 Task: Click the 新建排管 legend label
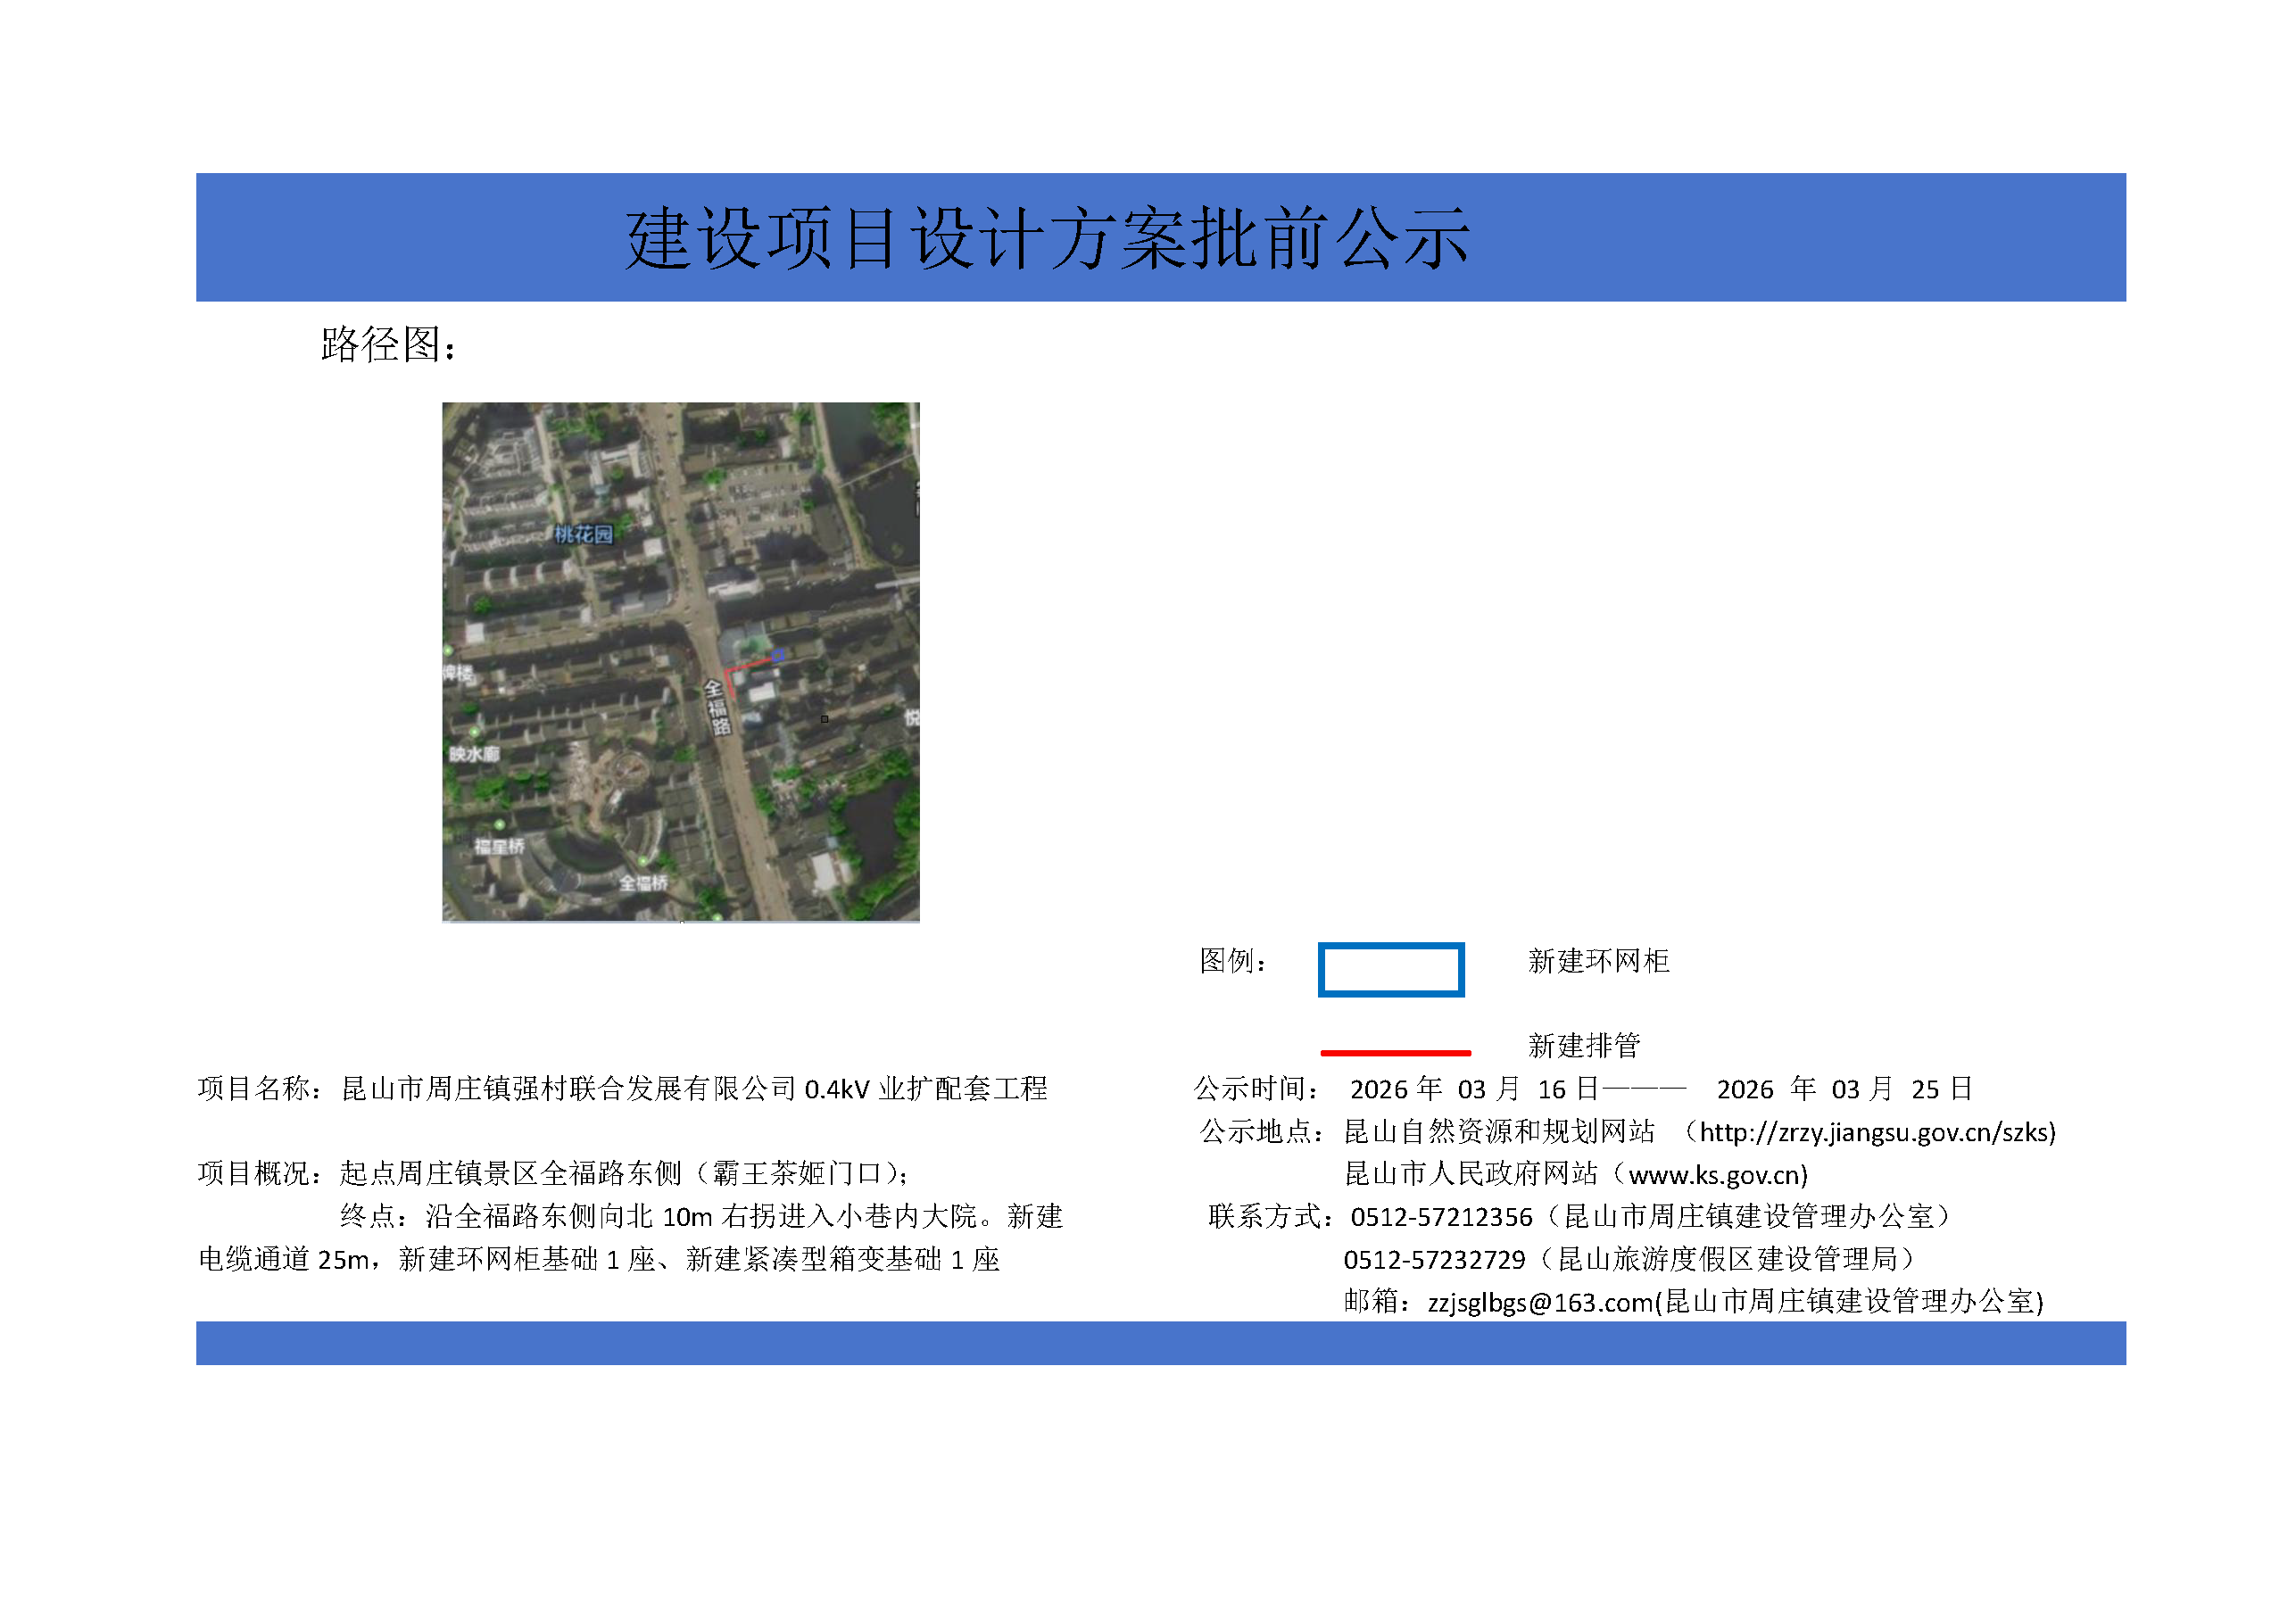(x=1583, y=1046)
